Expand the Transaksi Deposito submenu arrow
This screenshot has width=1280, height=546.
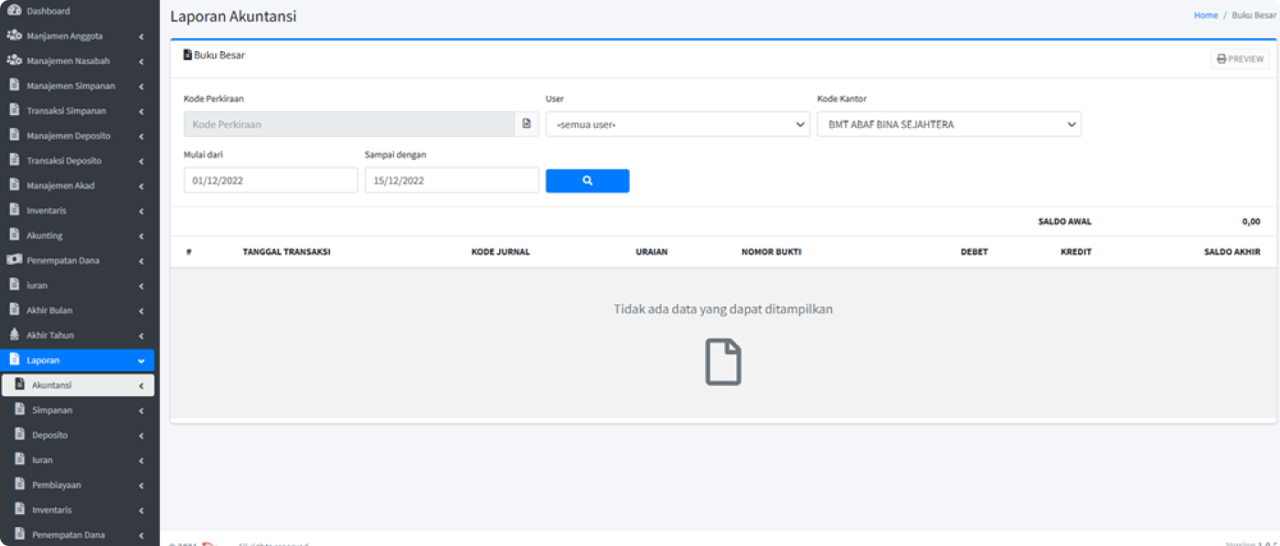click(141, 161)
